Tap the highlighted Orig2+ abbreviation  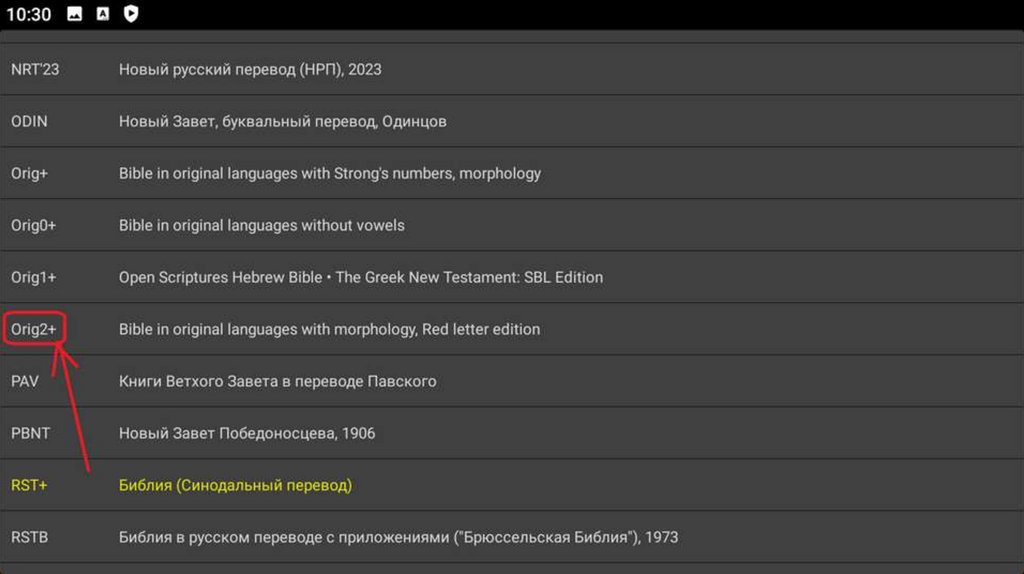(x=34, y=329)
